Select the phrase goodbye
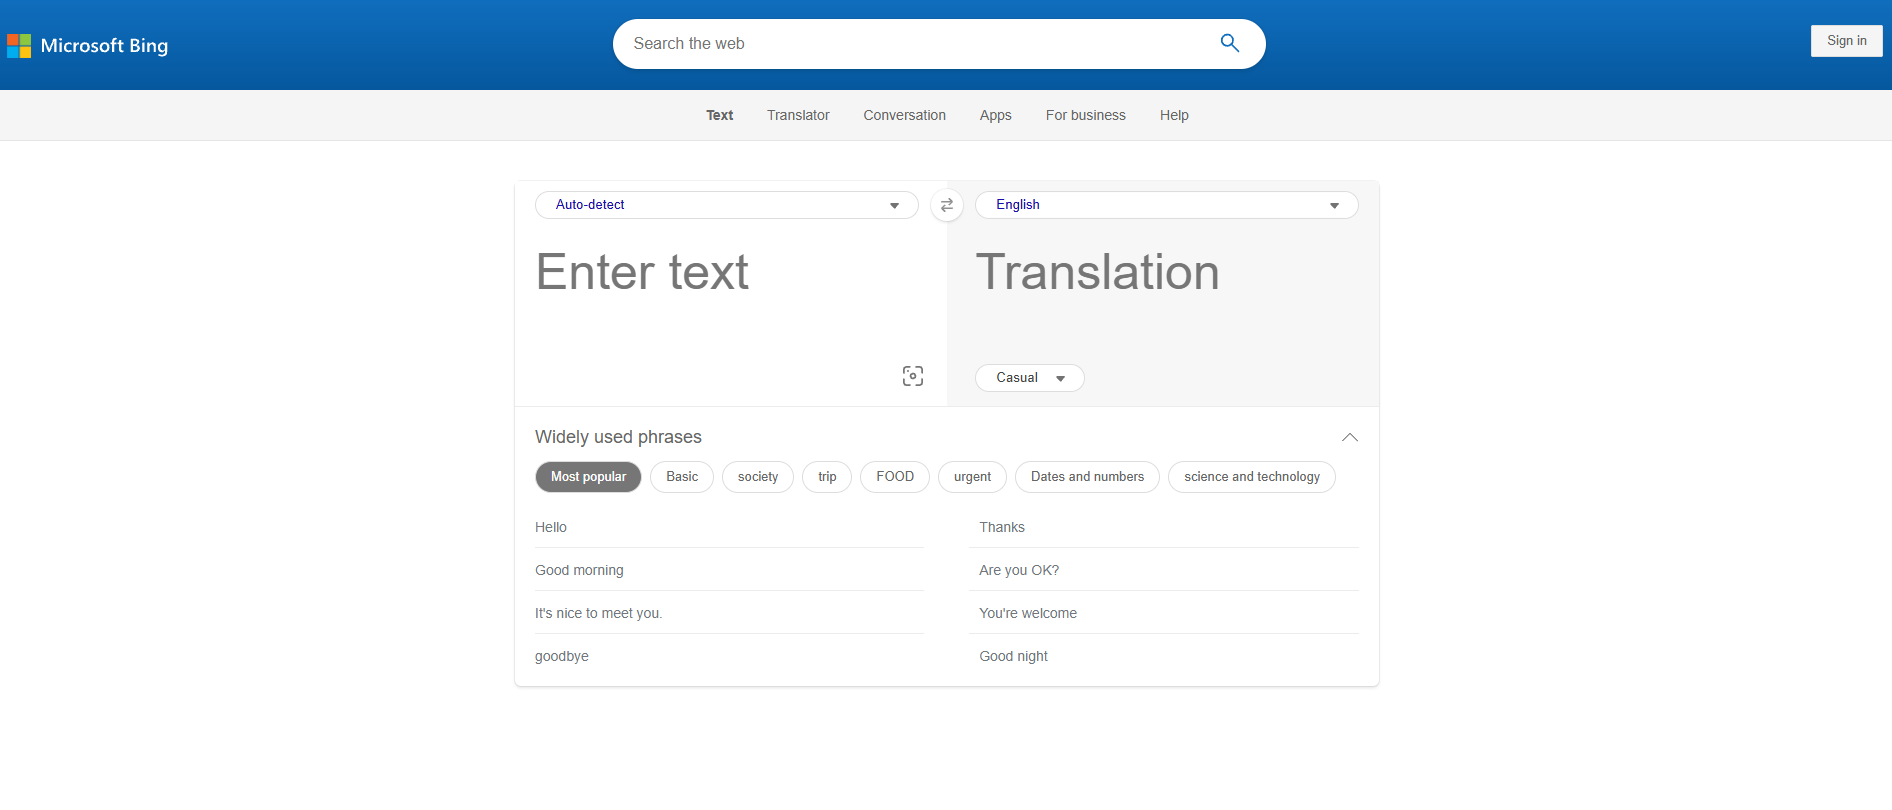This screenshot has width=1892, height=810. coord(729,656)
